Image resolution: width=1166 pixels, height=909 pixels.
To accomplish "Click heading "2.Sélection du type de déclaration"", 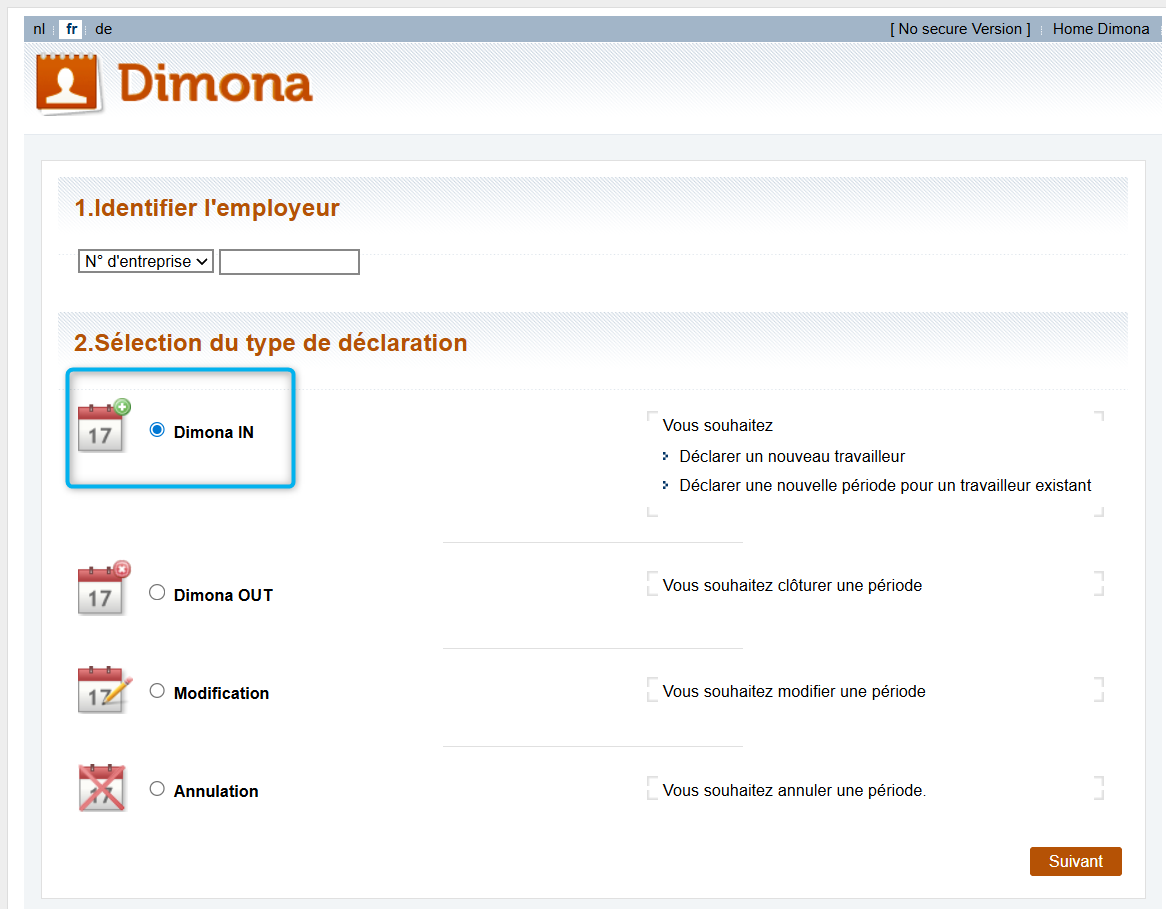I will (271, 343).
